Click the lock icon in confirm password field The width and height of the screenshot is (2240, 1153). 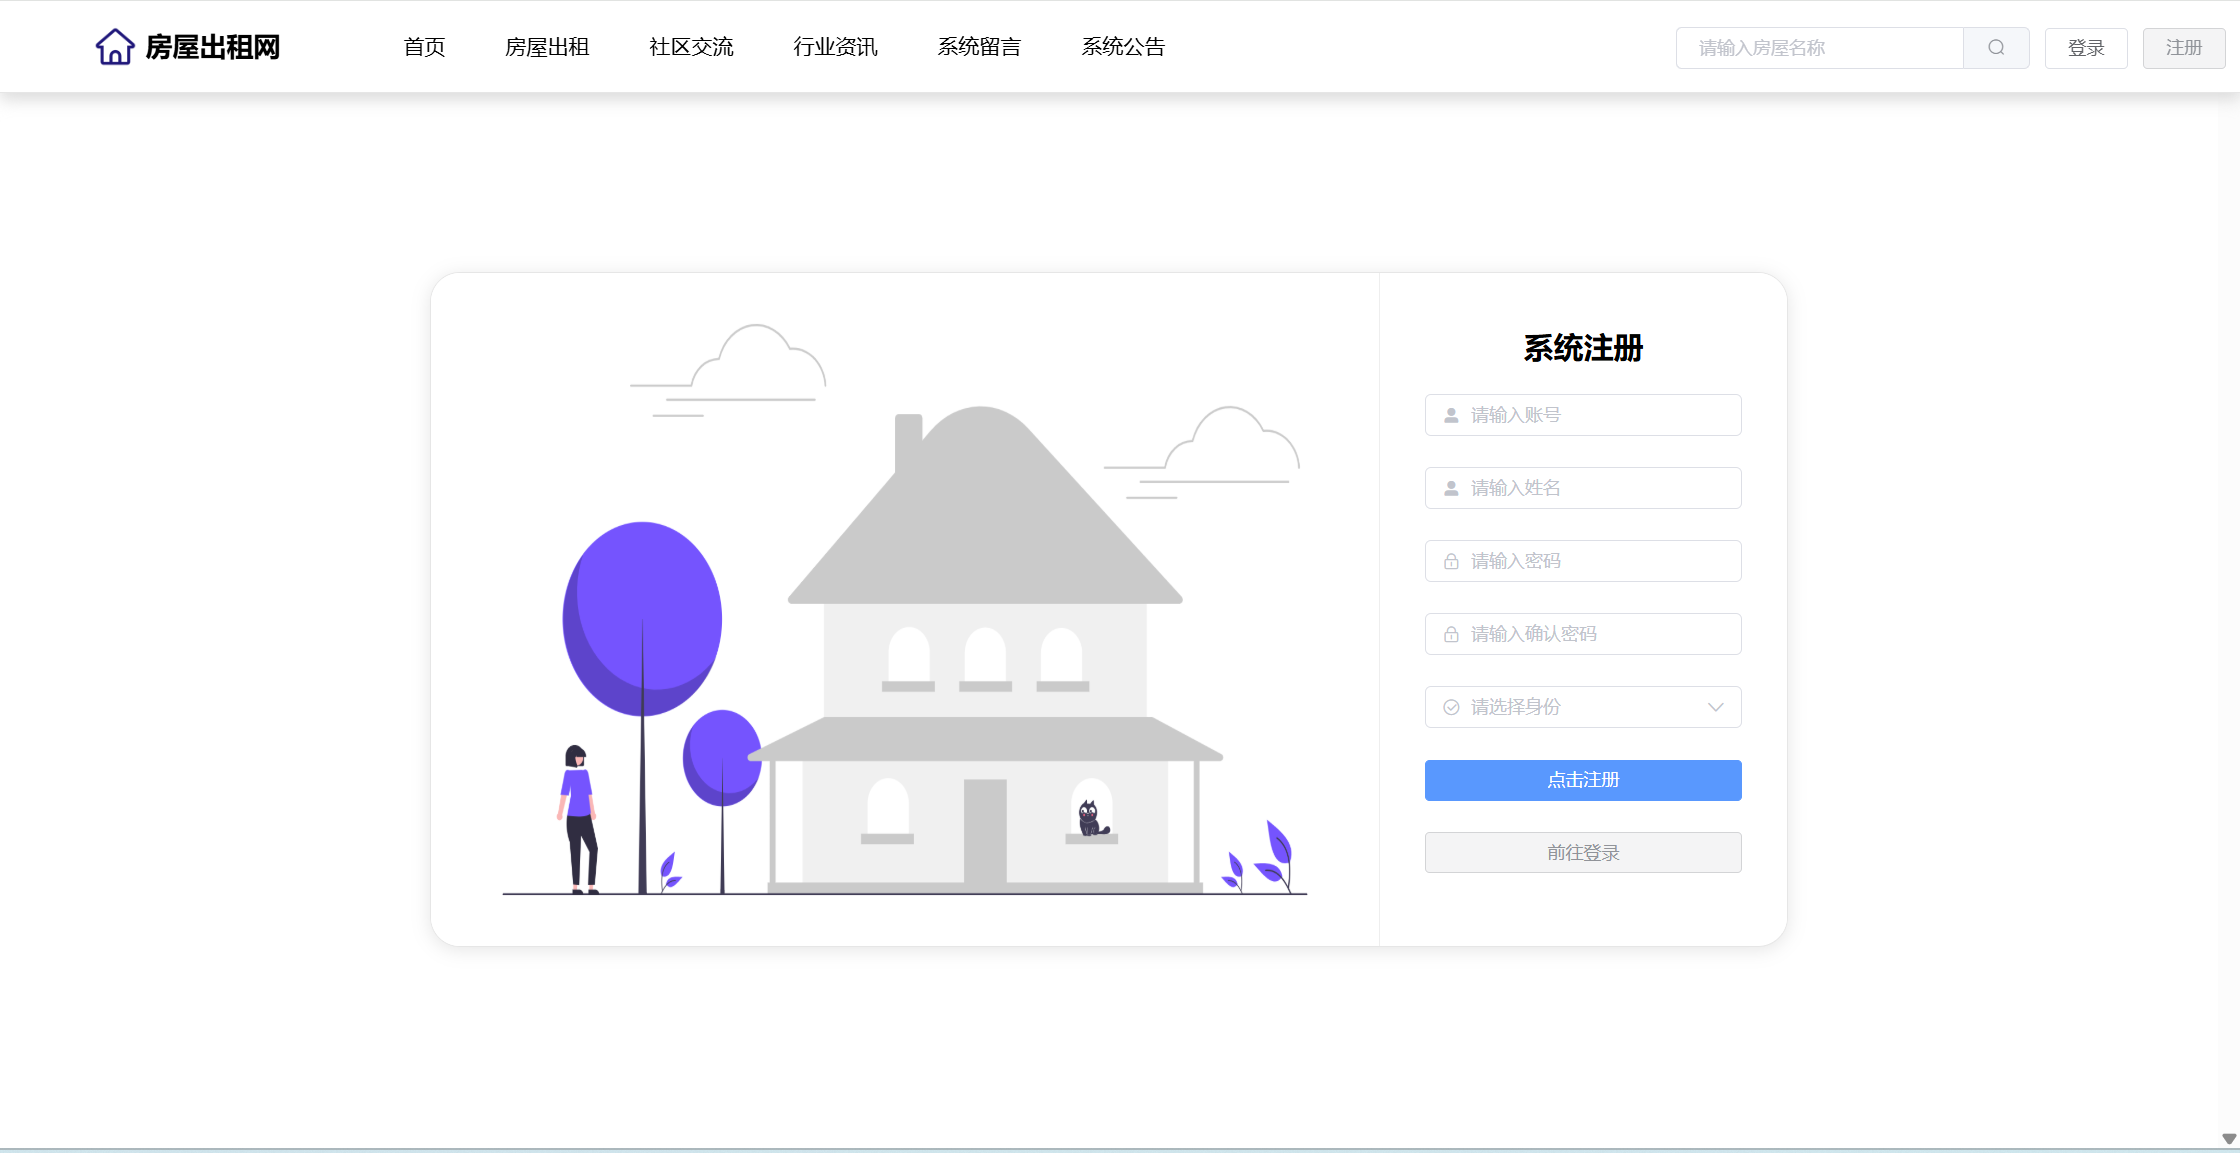(x=1451, y=635)
